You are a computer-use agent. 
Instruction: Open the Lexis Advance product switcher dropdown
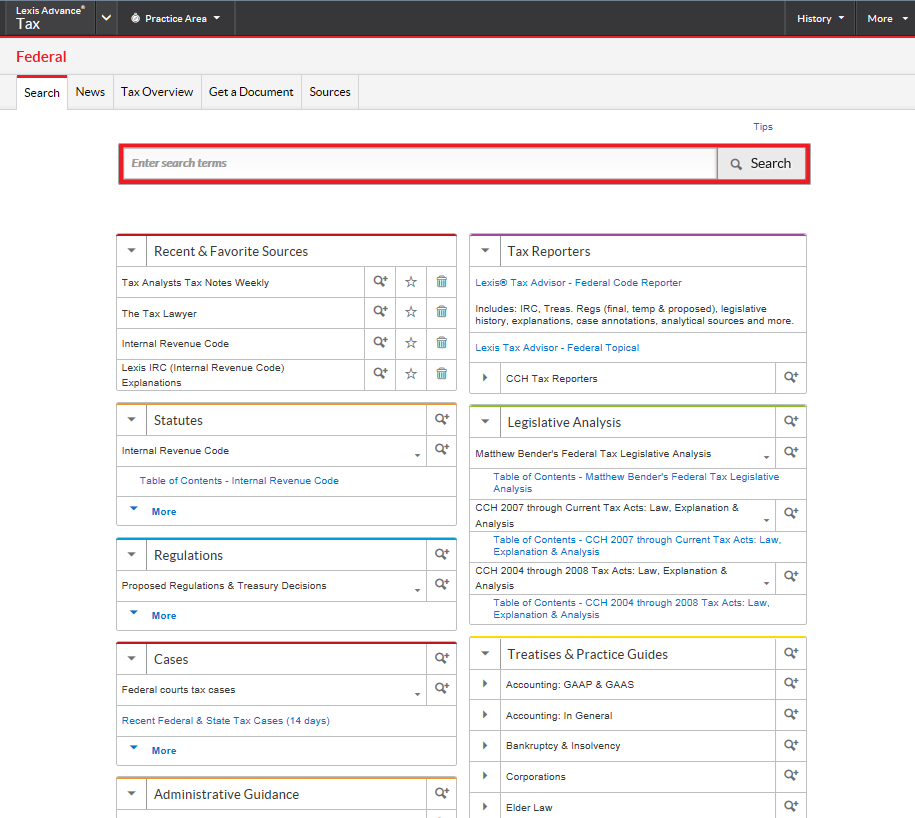click(x=106, y=18)
